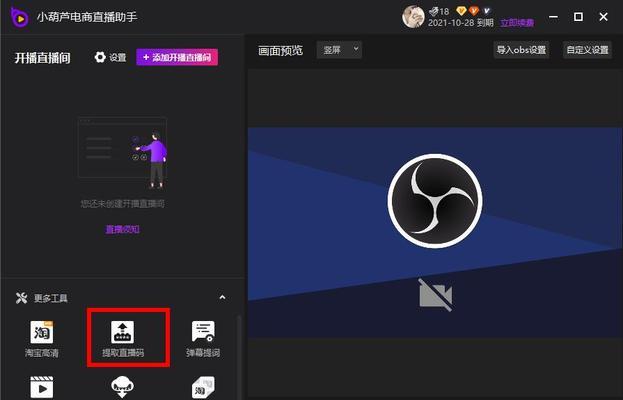This screenshot has width=623, height=400.
Task: Collapse the 更多工具 section
Action: click(222, 298)
